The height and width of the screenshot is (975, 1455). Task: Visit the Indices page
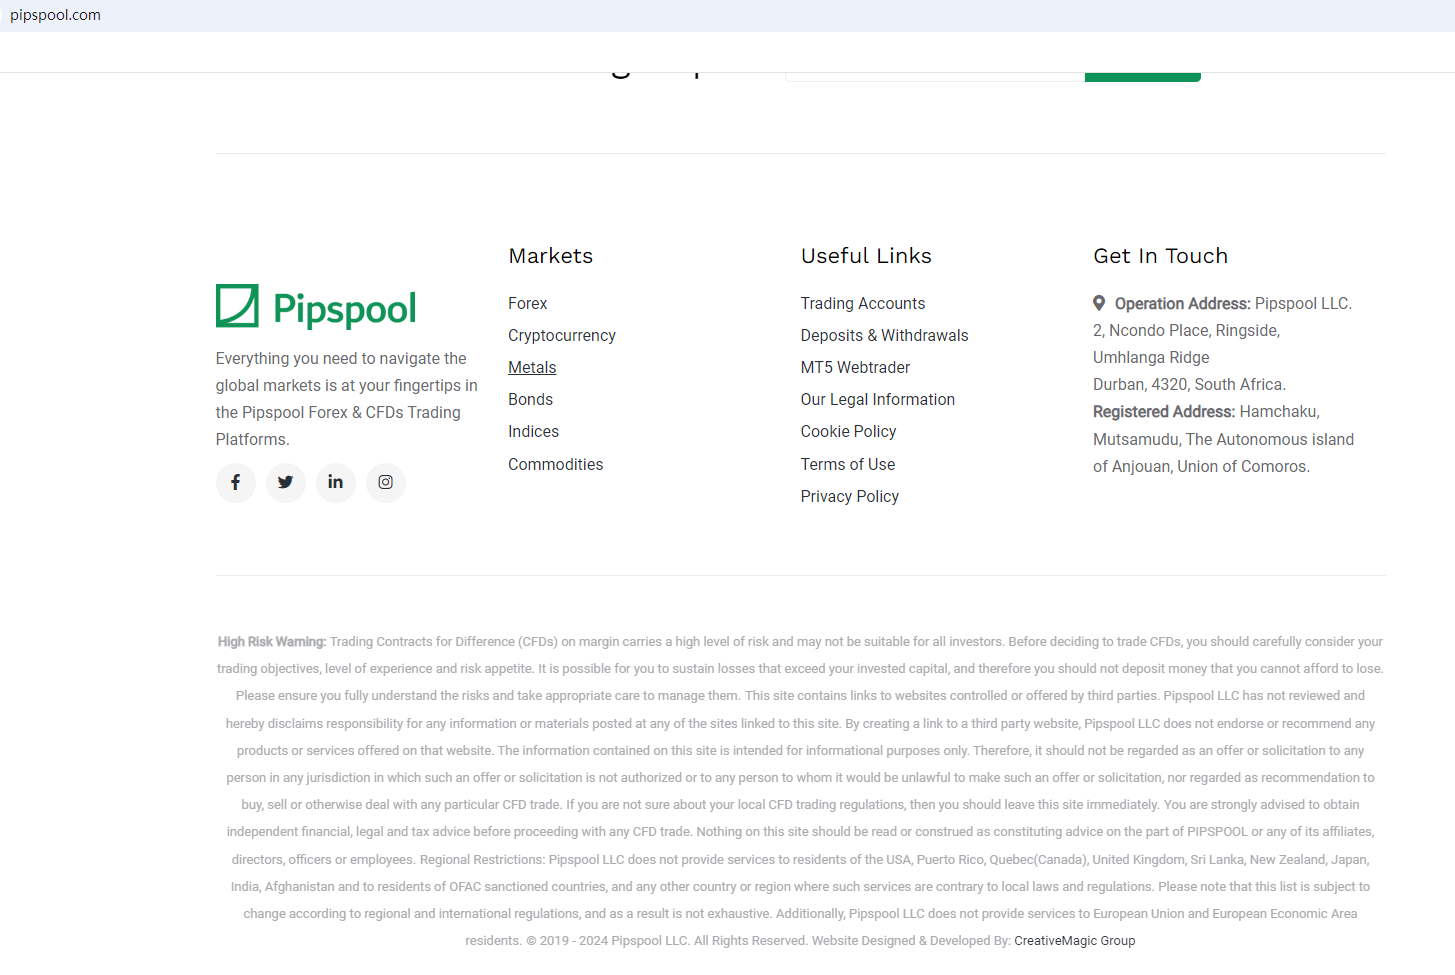[533, 431]
